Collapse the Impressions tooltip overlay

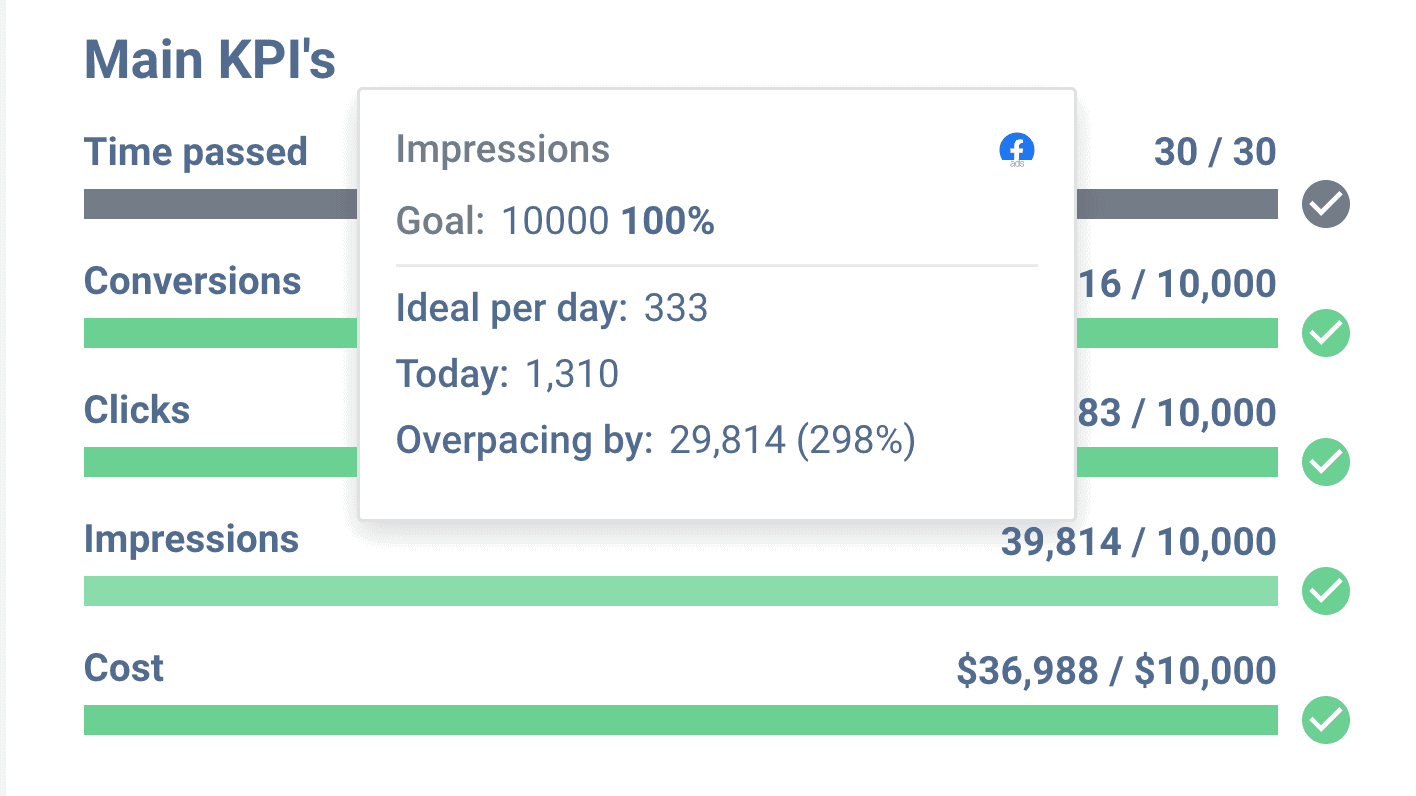coord(716,300)
